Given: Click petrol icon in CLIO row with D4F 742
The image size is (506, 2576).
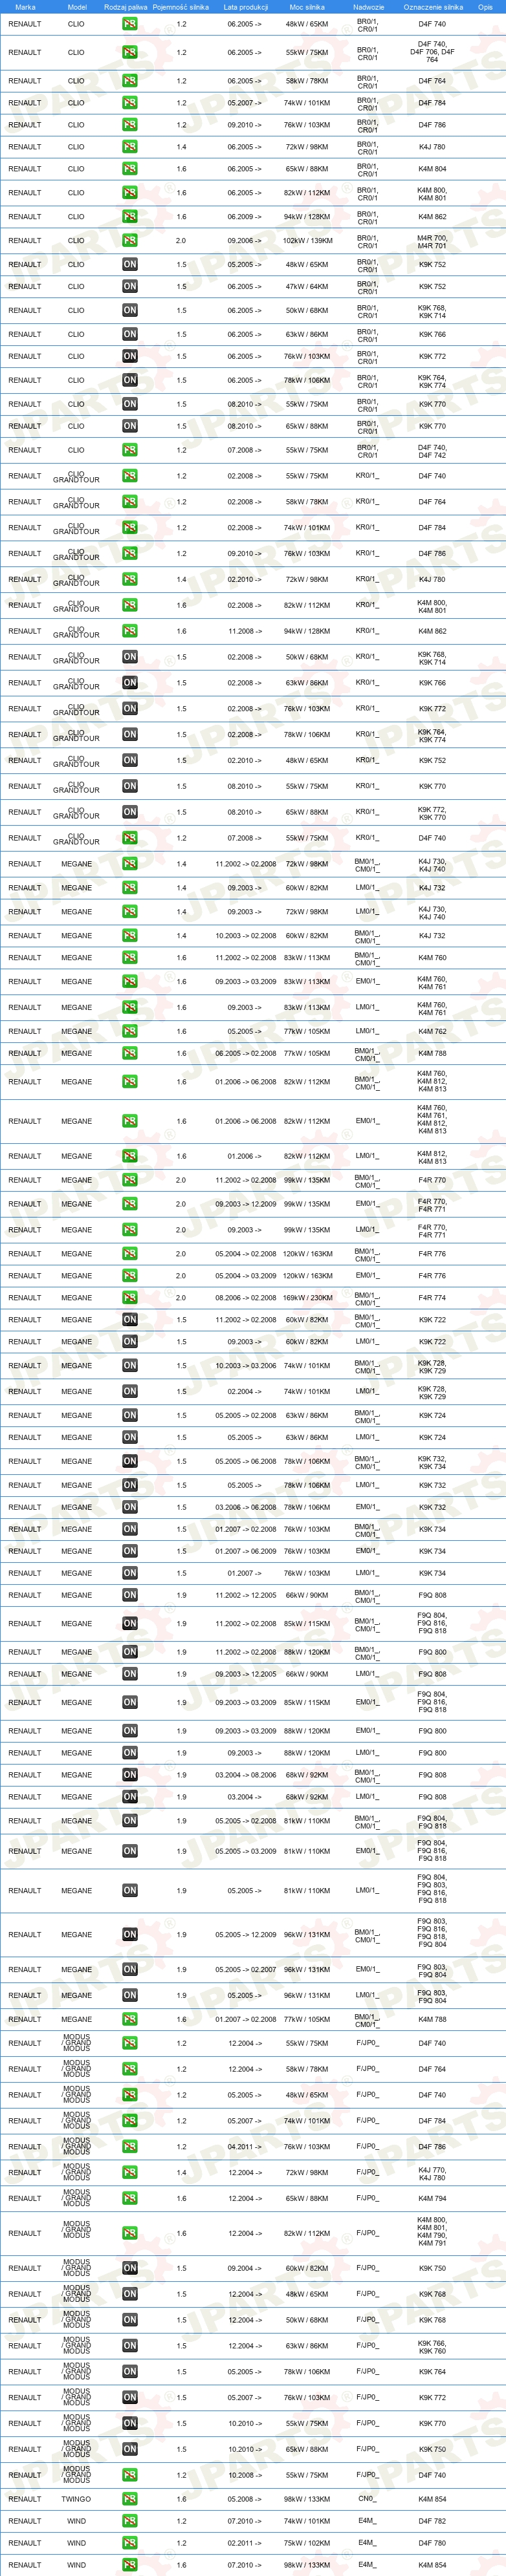Looking at the screenshot, I should click(x=130, y=450).
